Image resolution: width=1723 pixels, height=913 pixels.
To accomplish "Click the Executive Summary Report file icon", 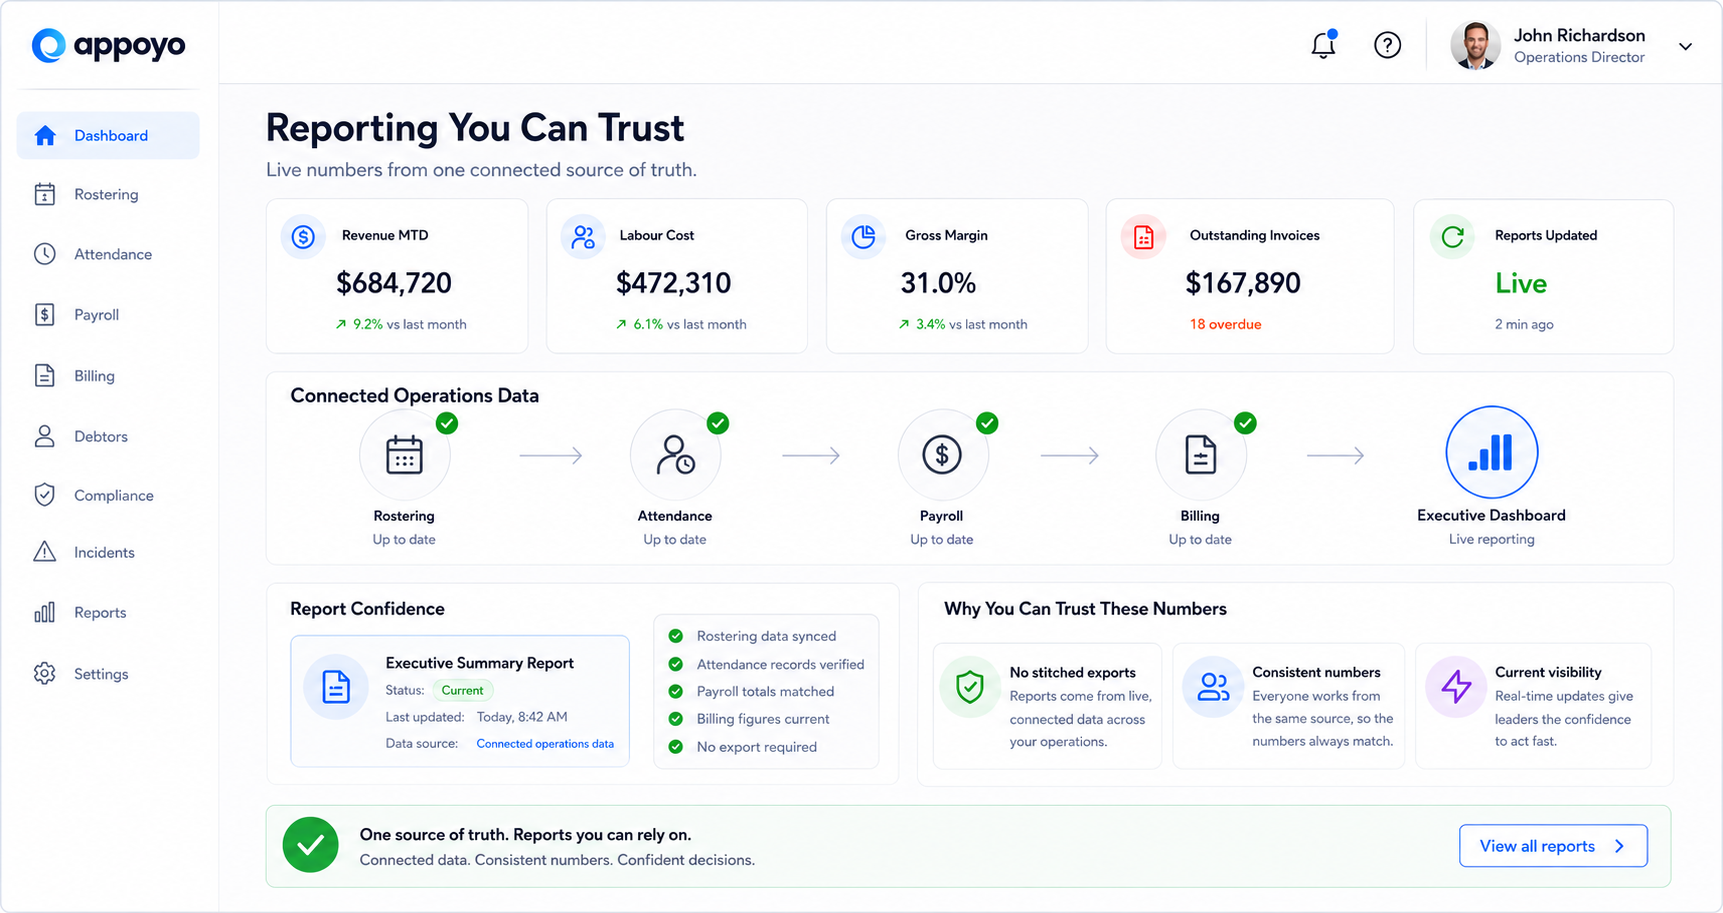I will point(336,687).
